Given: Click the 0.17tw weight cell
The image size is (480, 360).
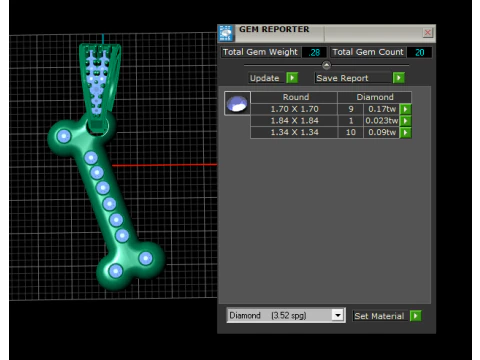Looking at the screenshot, I should click(x=382, y=109).
